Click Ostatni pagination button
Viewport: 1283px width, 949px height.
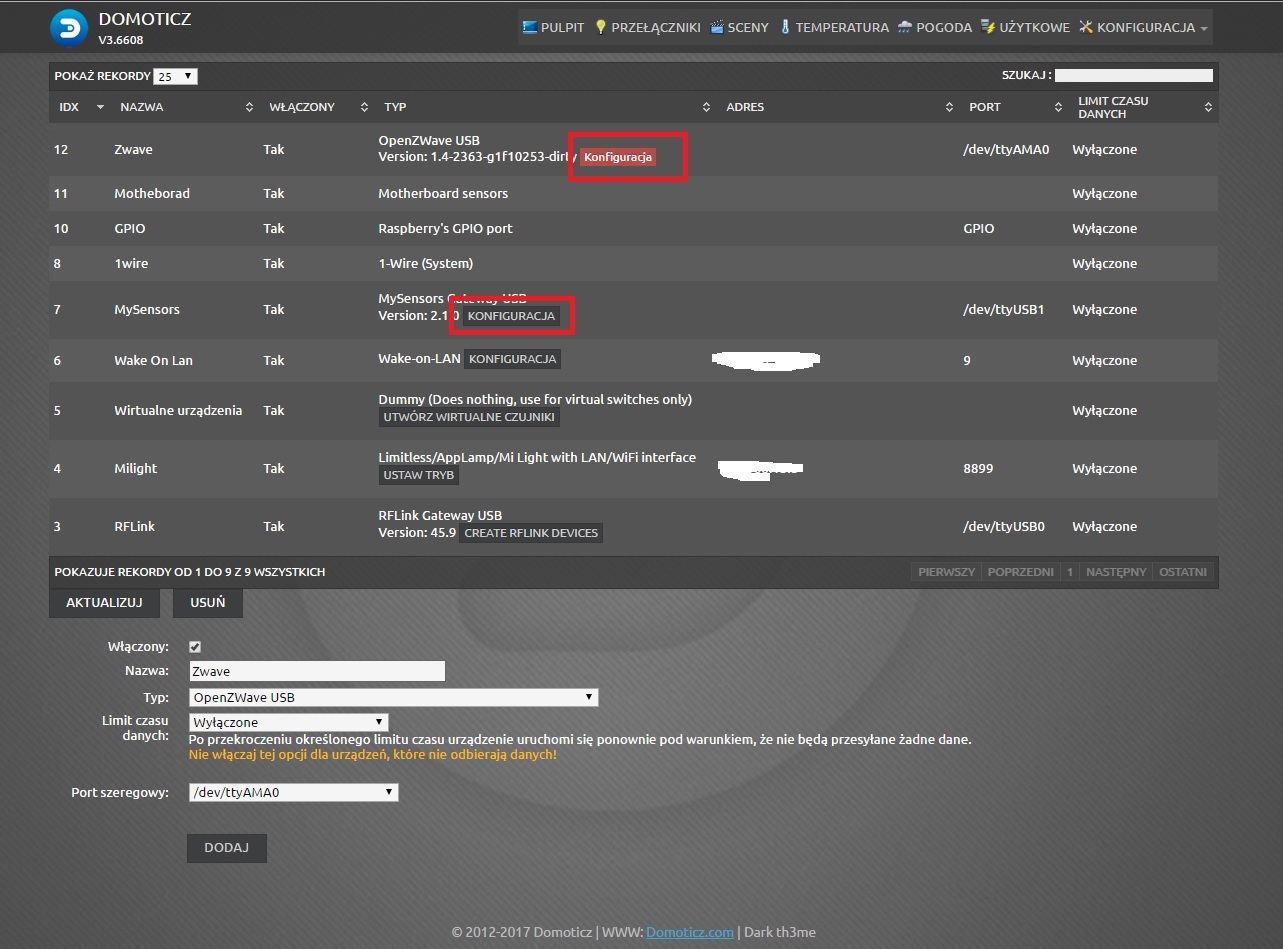[1183, 572]
